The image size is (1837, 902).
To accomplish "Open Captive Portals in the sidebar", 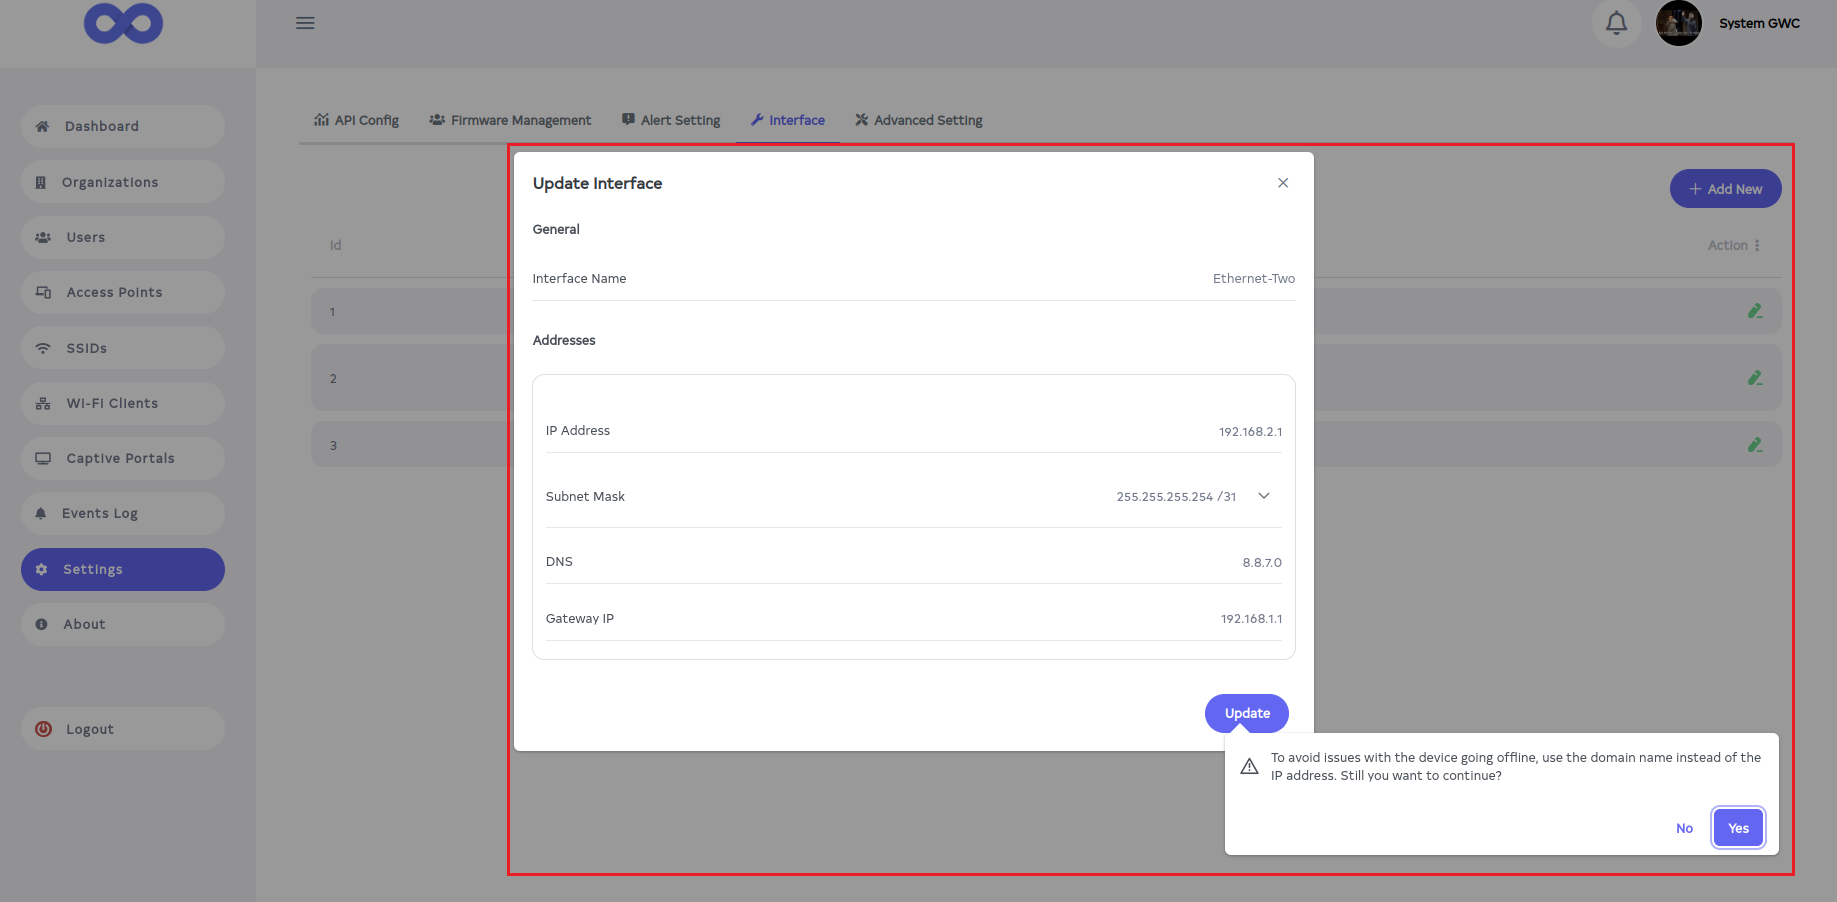I will pyautogui.click(x=122, y=458).
